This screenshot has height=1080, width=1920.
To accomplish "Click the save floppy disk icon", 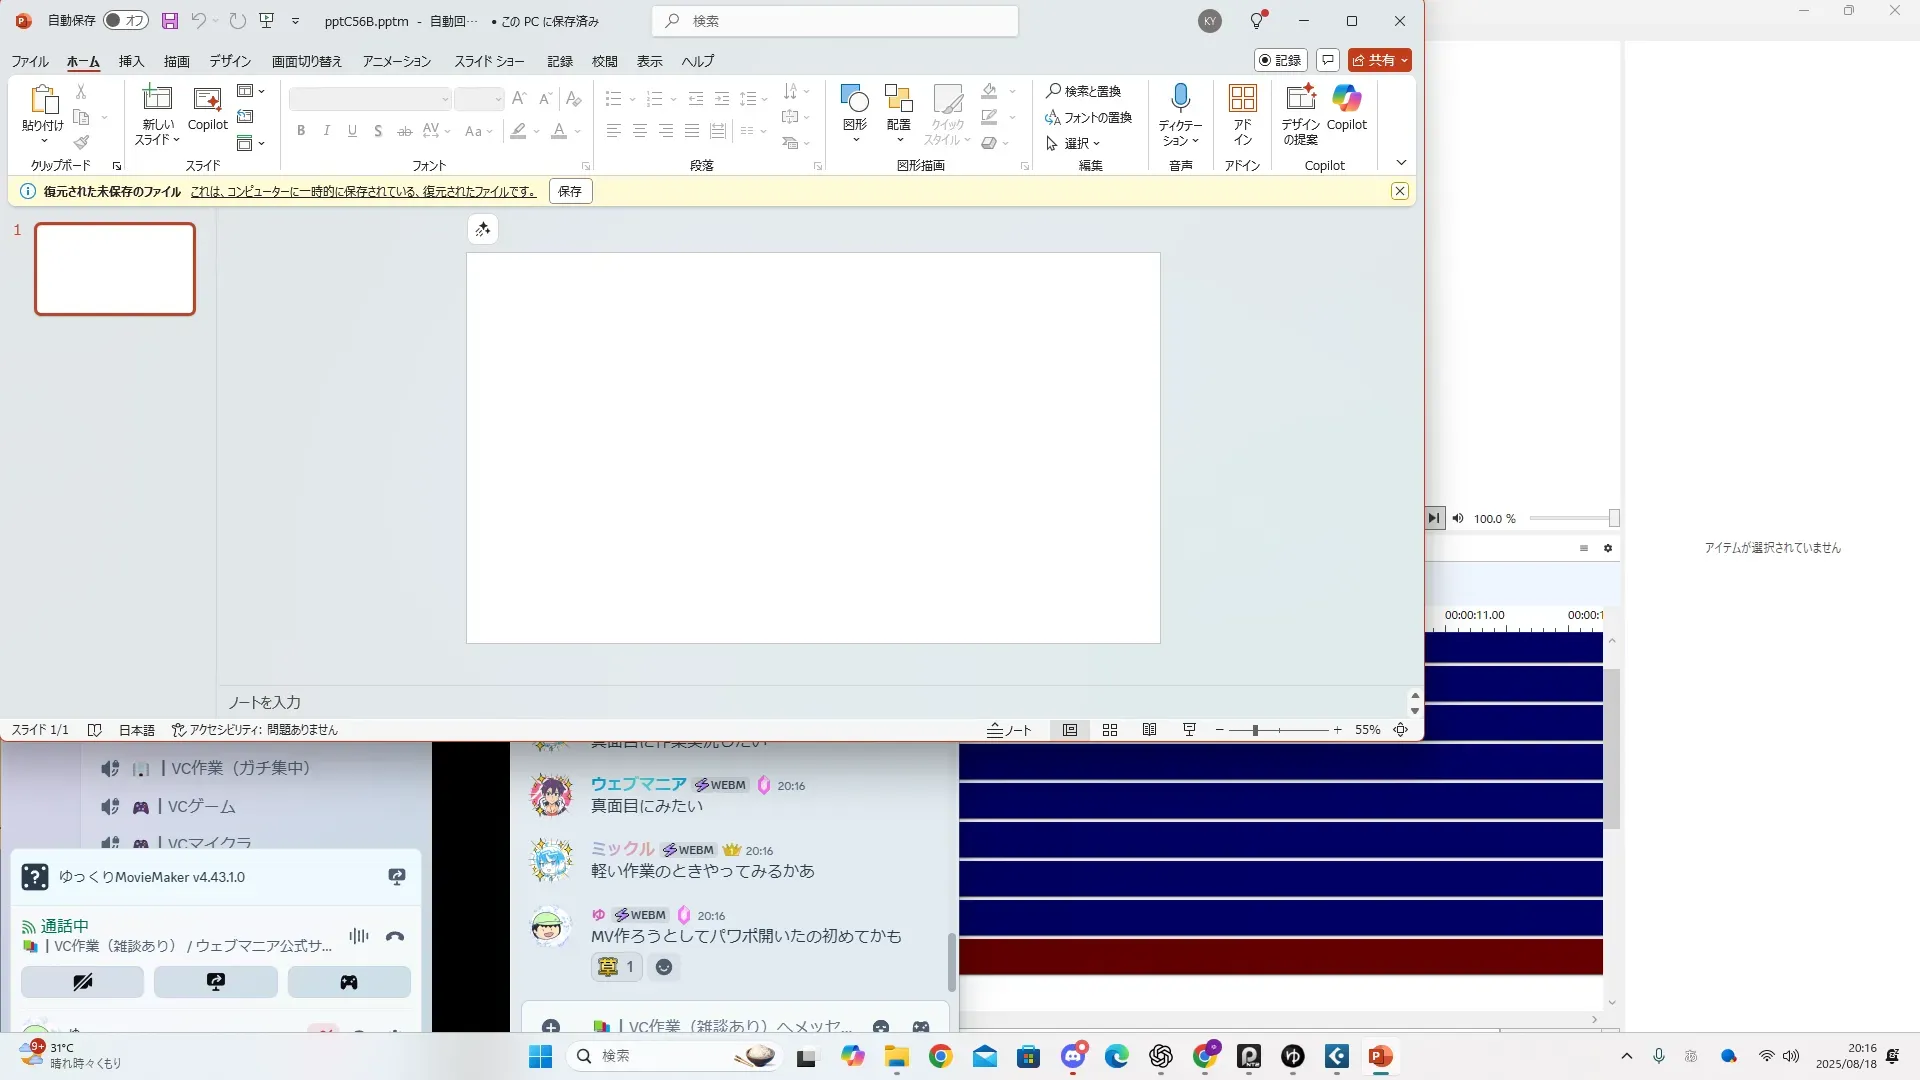I will (x=170, y=21).
